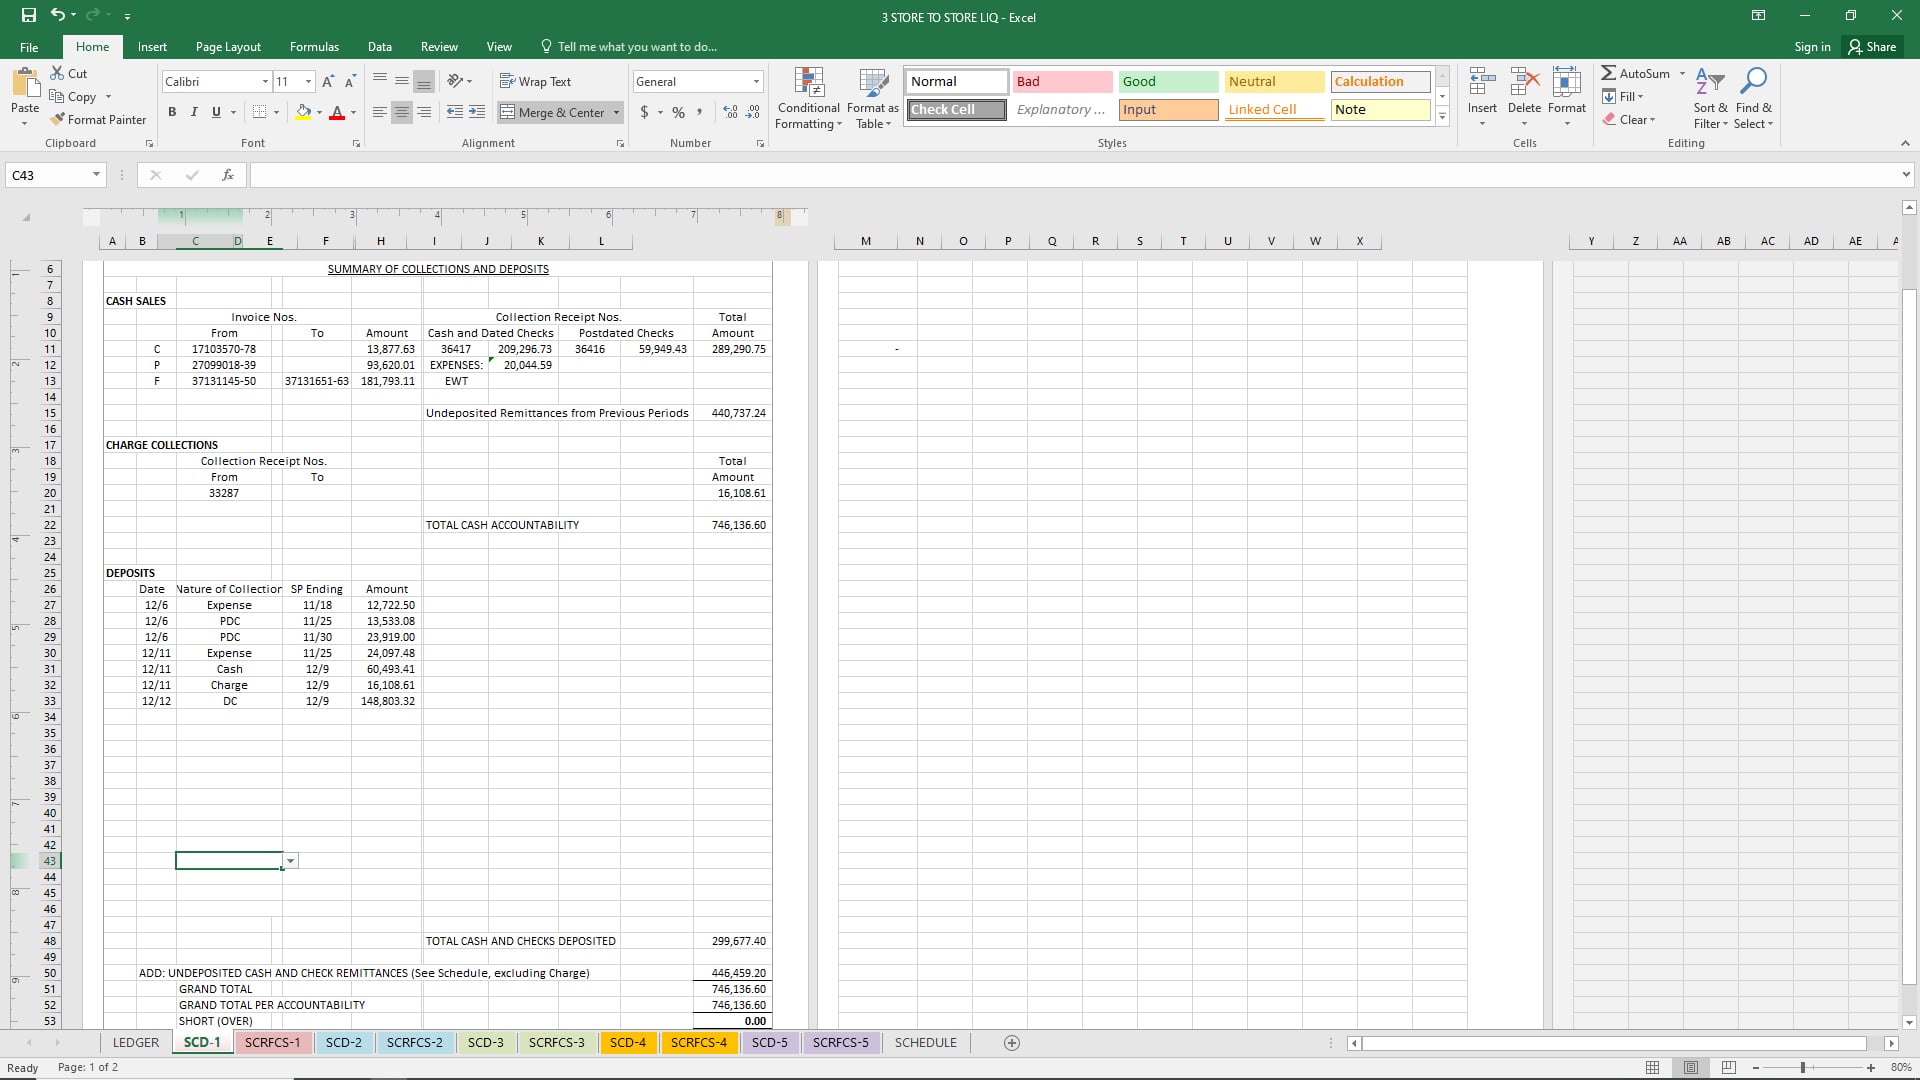
Task: Click the Share button
Action: (1872, 47)
